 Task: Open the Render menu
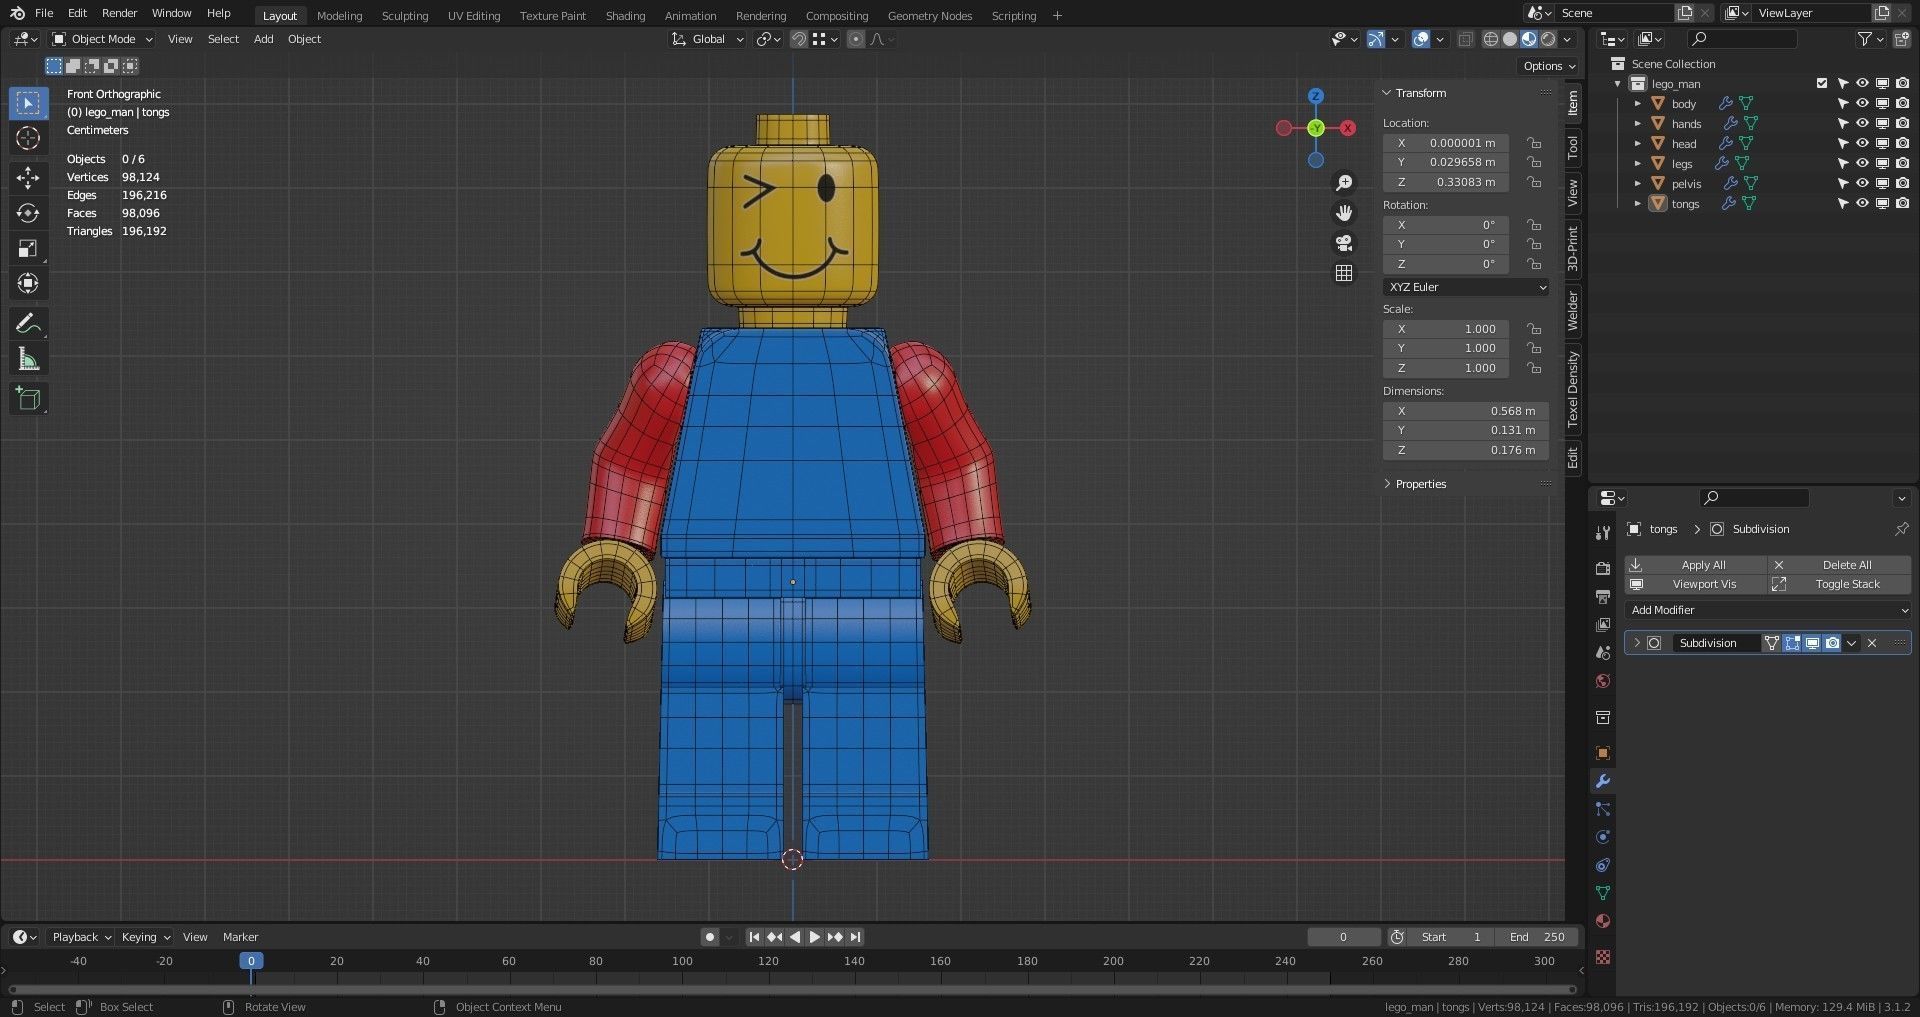(119, 13)
